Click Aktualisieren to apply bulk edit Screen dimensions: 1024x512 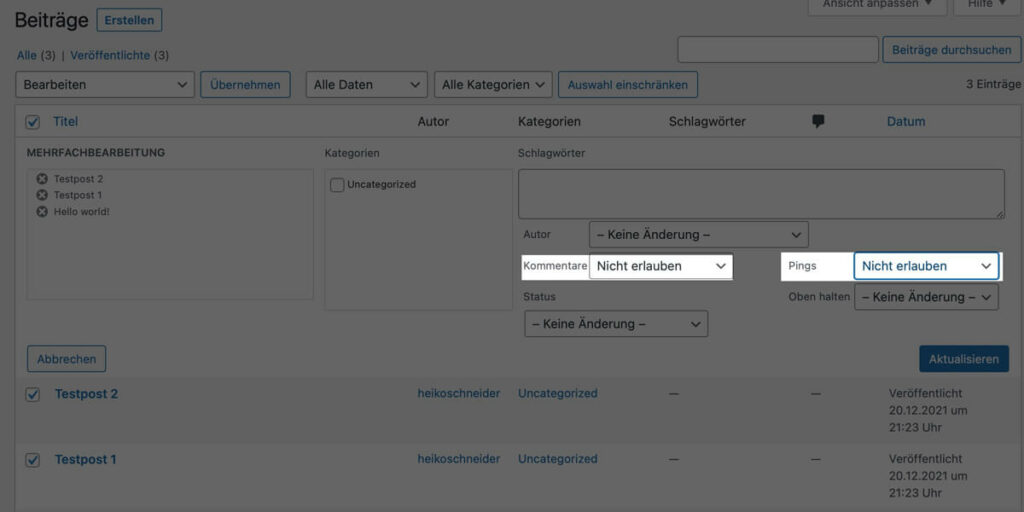click(964, 359)
